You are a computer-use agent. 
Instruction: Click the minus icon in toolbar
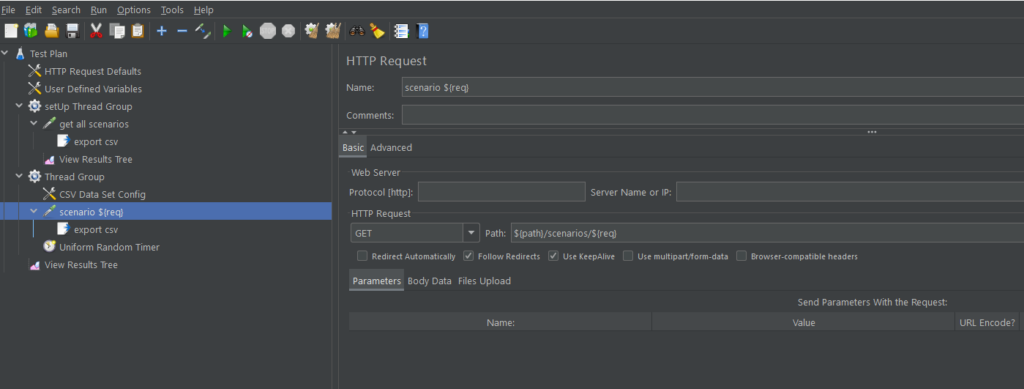(182, 31)
